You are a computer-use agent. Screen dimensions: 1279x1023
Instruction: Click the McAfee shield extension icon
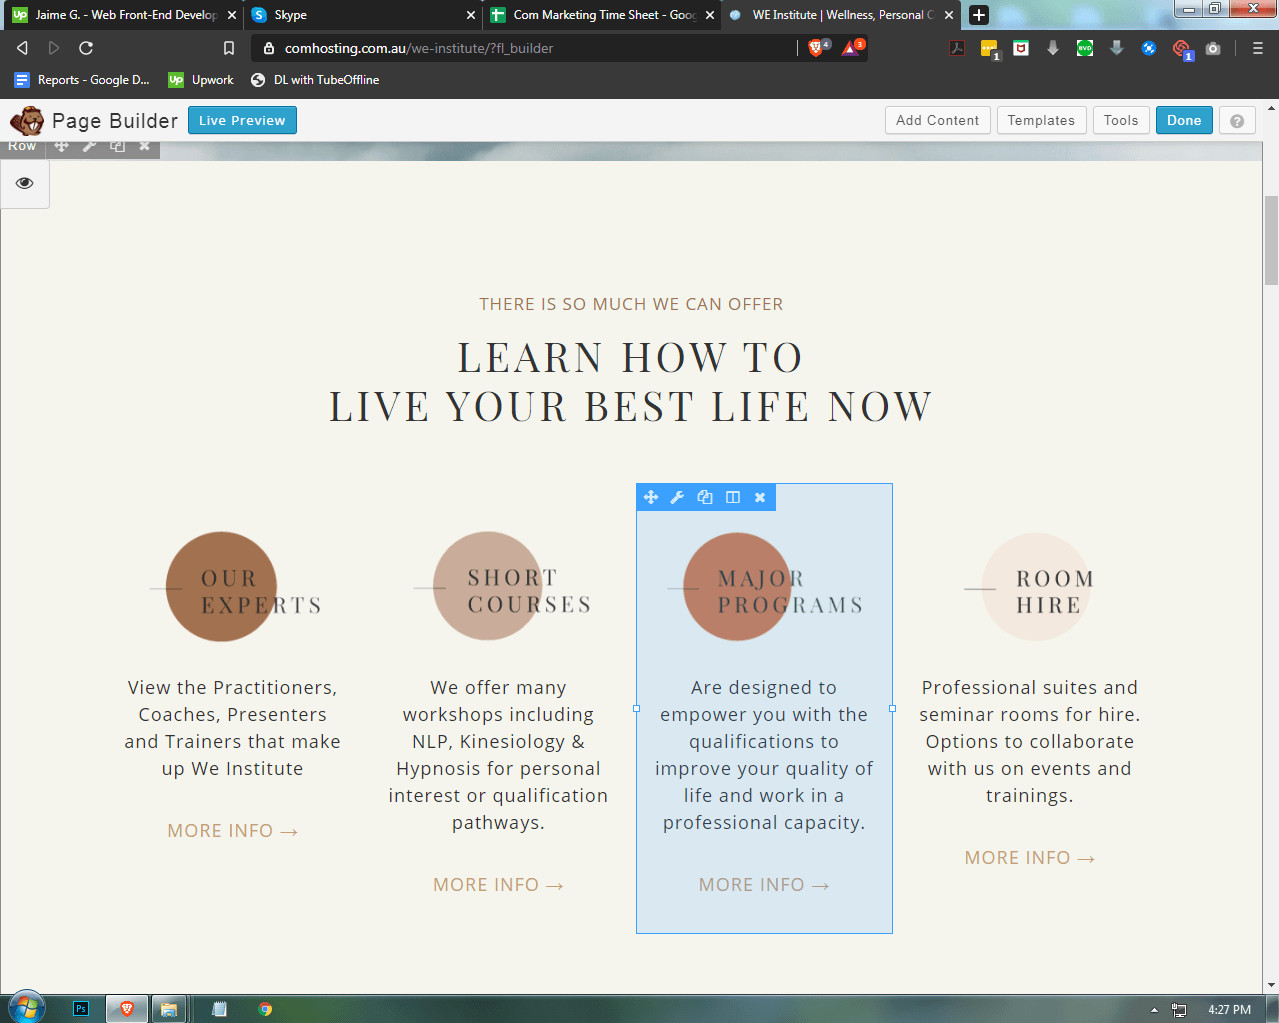pos(1021,48)
